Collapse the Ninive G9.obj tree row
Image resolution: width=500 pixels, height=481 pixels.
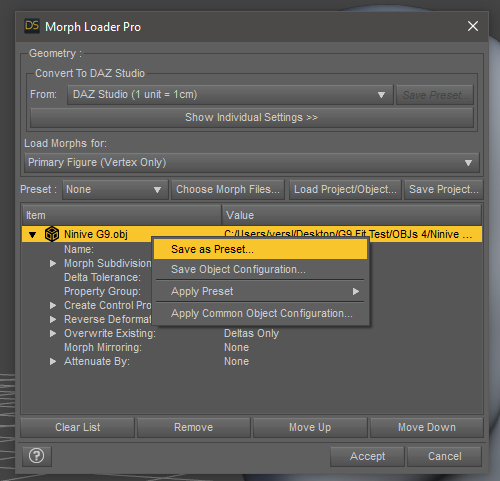(x=32, y=235)
